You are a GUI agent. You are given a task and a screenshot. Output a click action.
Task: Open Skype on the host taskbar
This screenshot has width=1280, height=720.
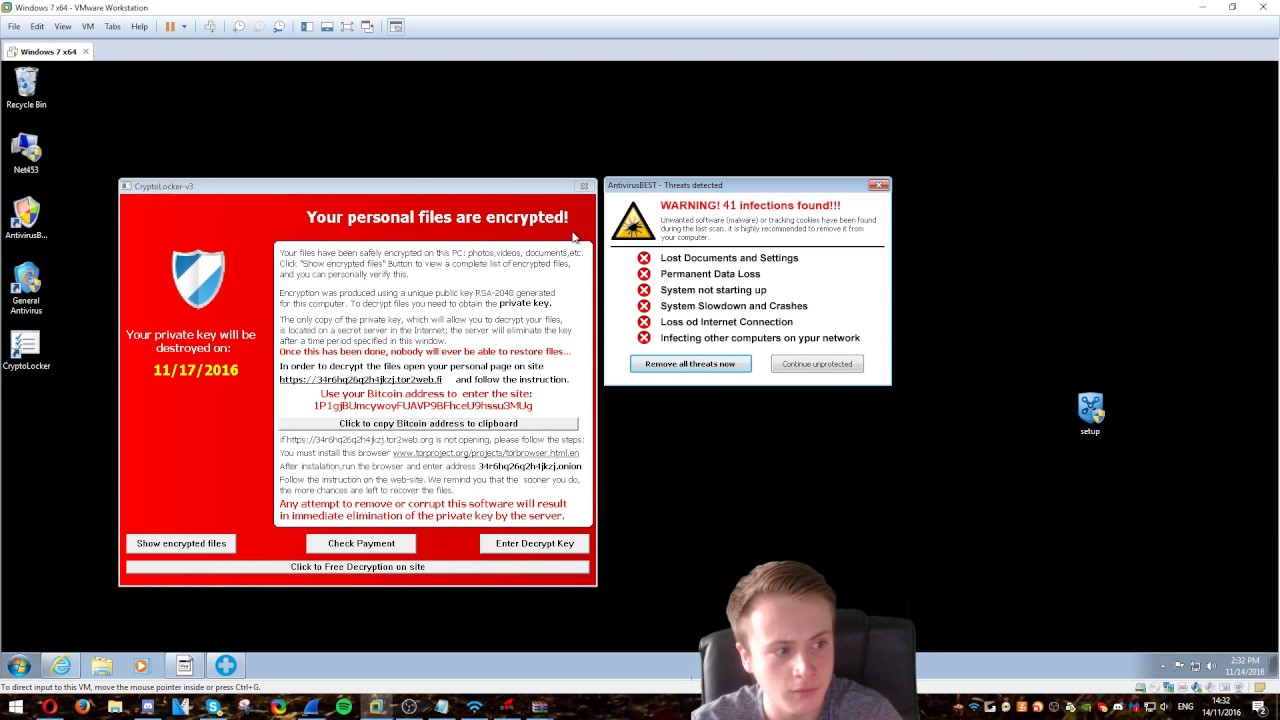coord(213,707)
